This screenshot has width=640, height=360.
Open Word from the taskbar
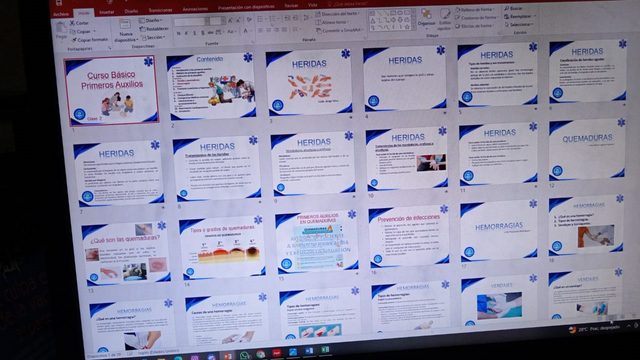[309, 351]
